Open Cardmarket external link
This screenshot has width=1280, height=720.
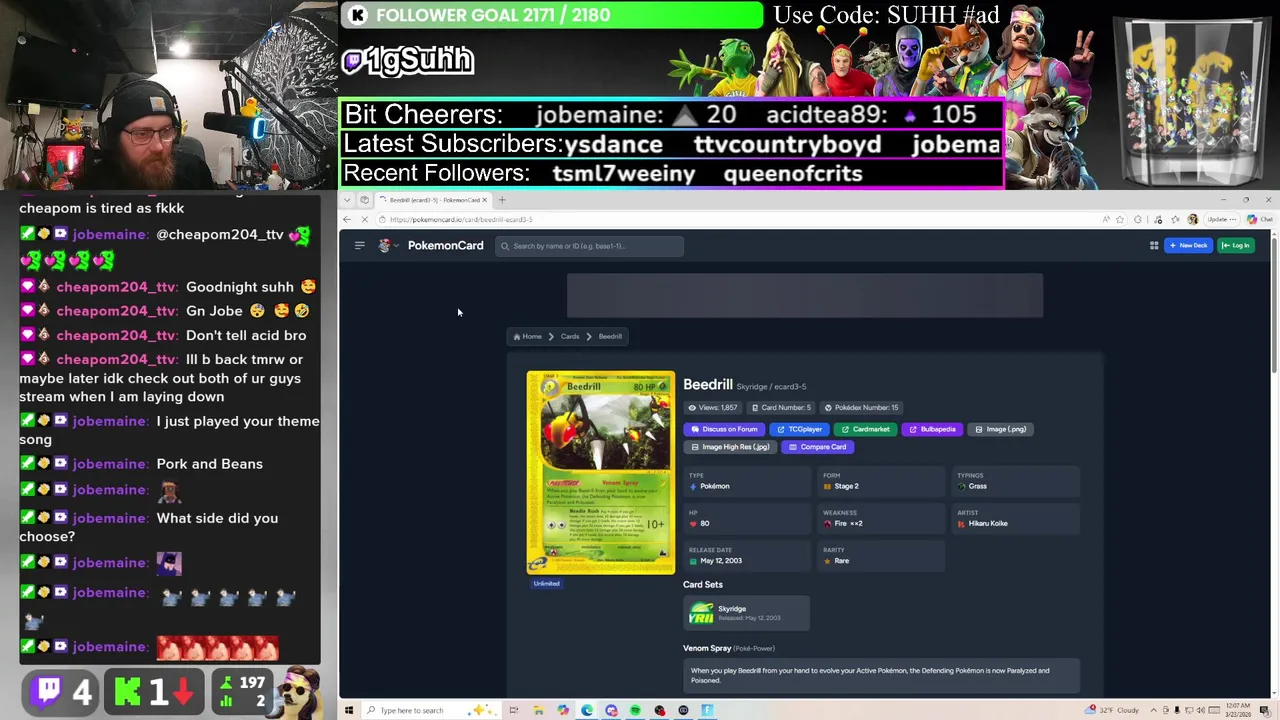coord(865,430)
